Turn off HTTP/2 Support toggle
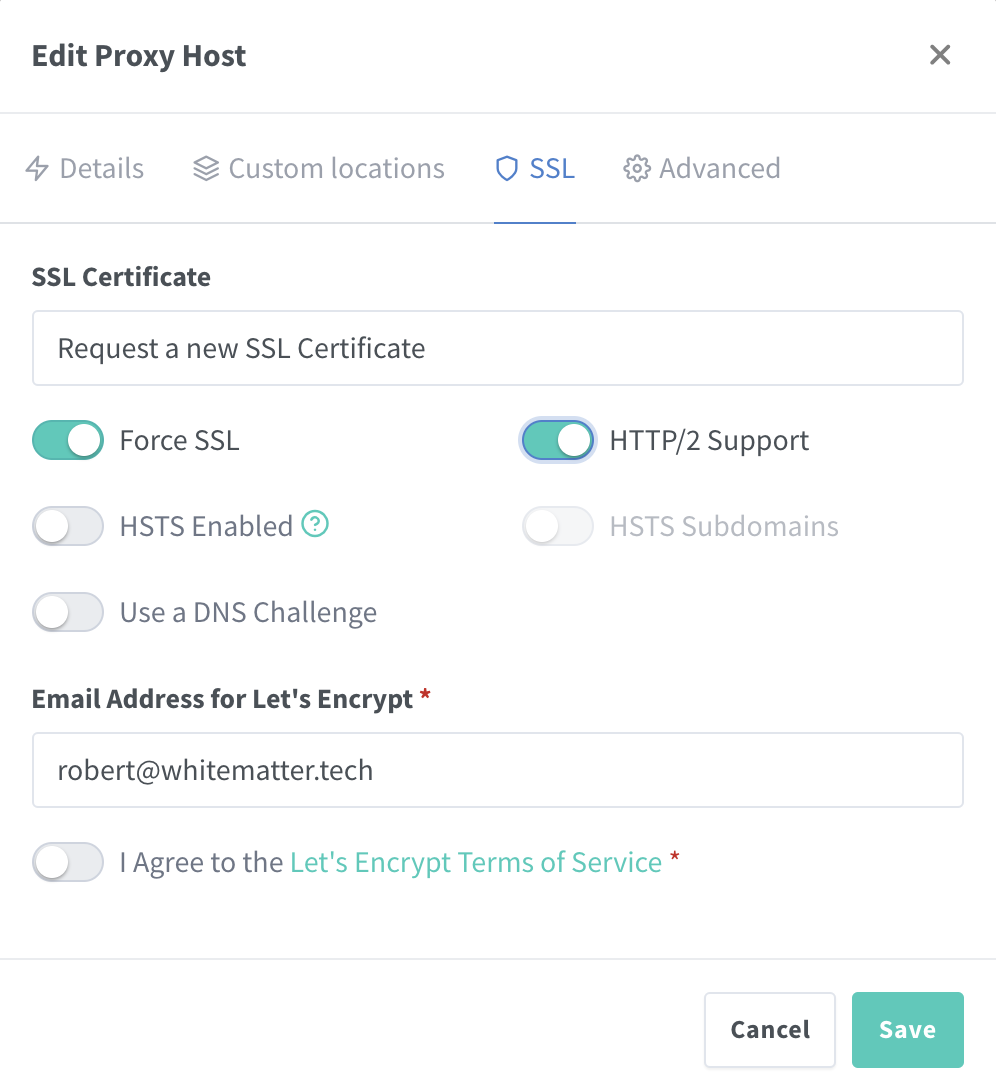Image resolution: width=996 pixels, height=1092 pixels. tap(558, 440)
